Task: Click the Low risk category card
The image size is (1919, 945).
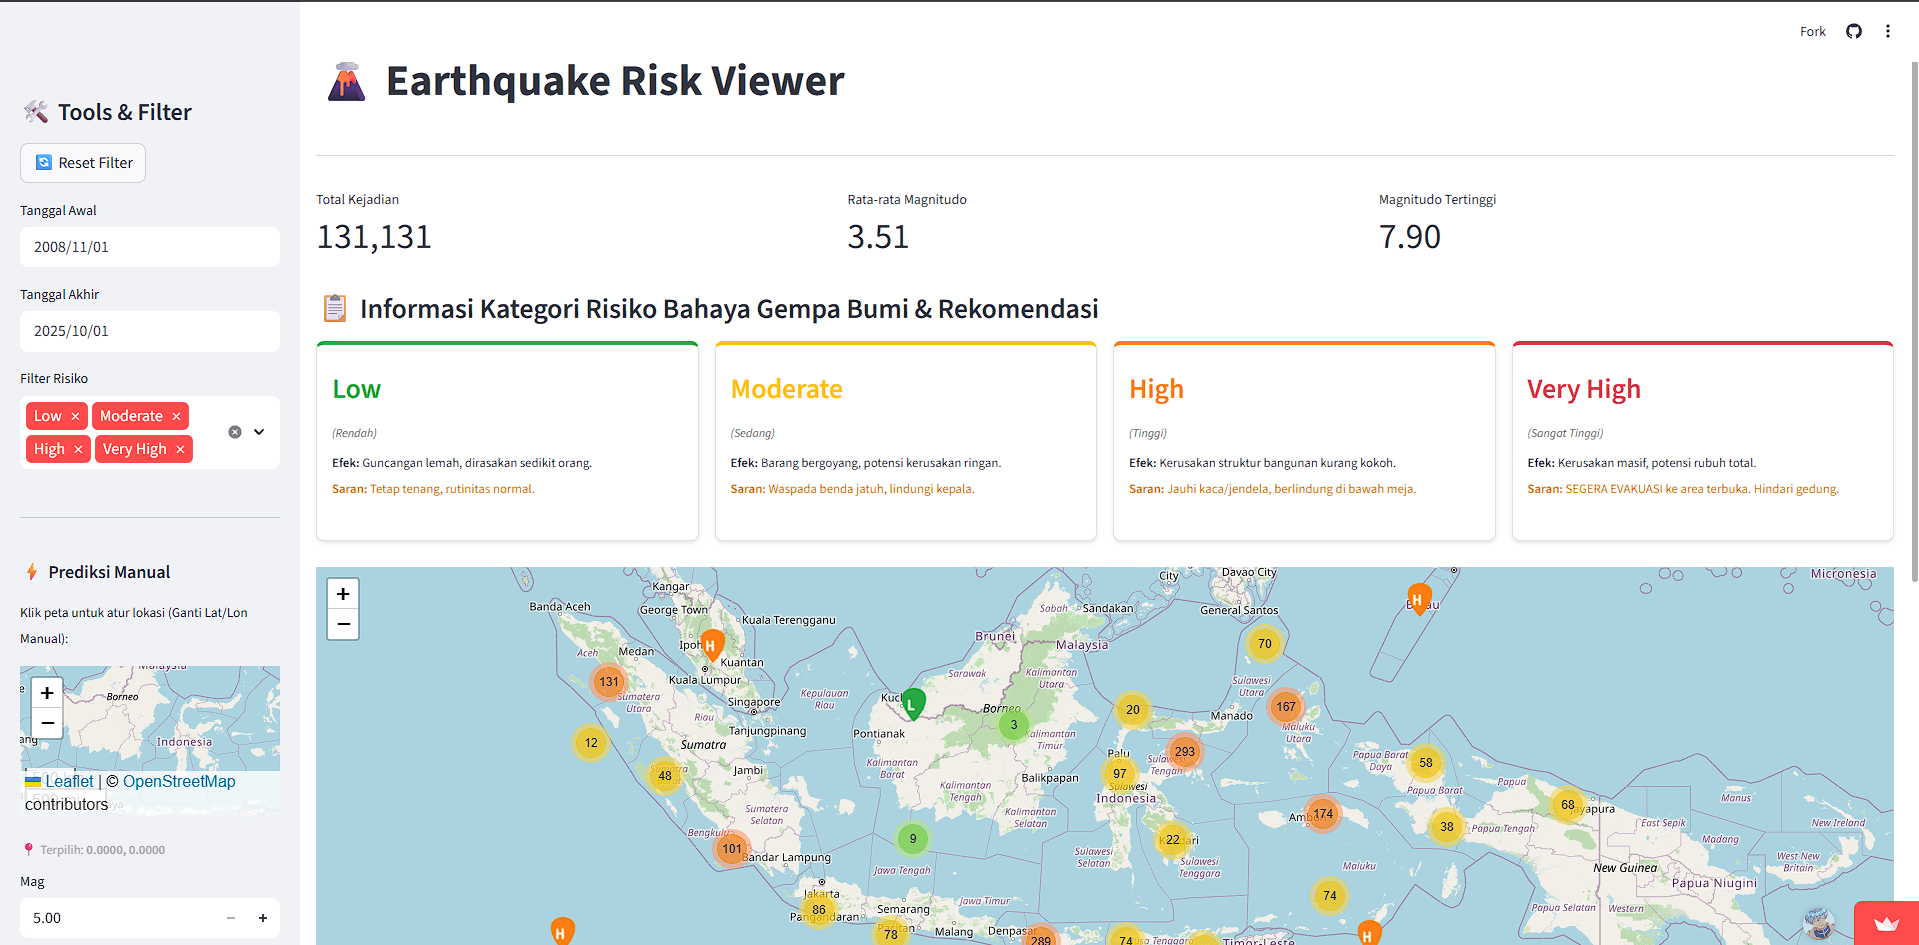Action: pos(507,441)
